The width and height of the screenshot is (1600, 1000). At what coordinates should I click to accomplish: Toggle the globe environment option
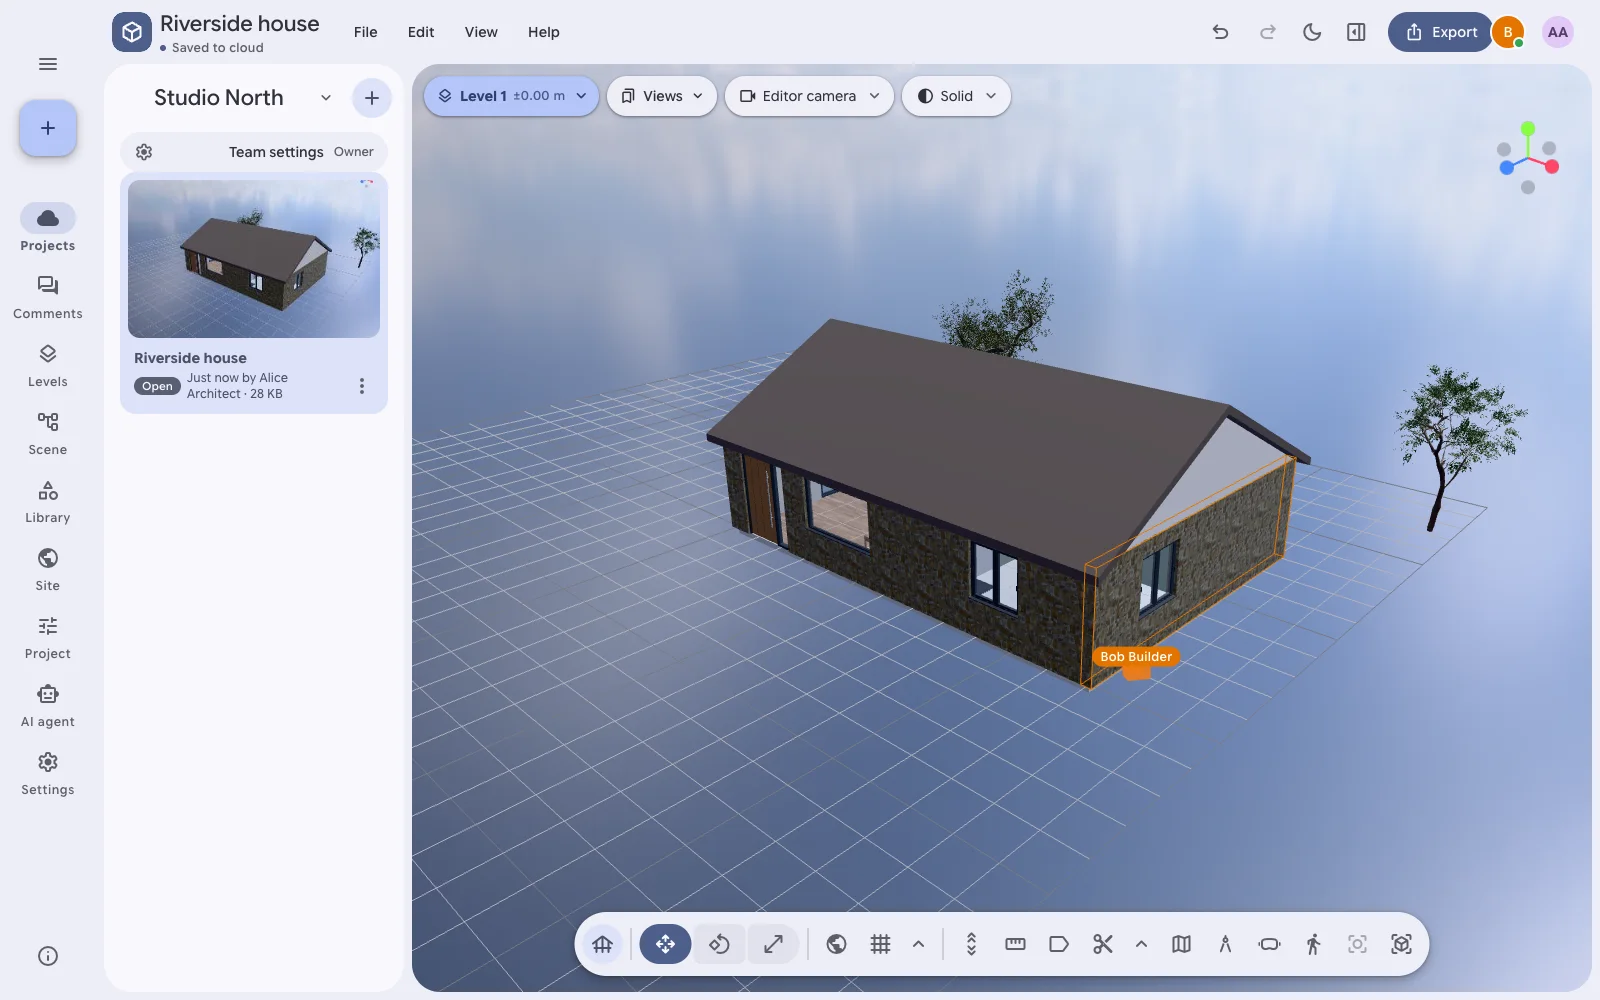837,944
